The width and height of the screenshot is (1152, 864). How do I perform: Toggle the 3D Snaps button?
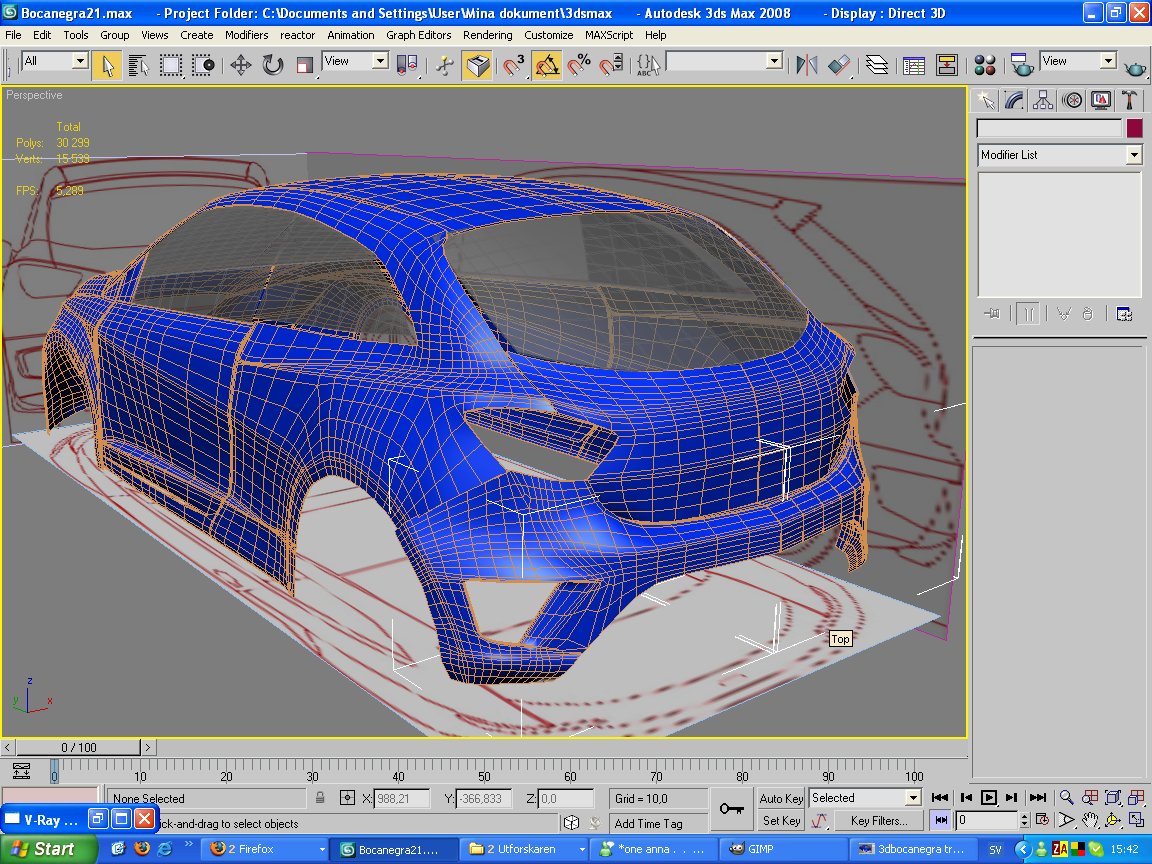pos(514,66)
